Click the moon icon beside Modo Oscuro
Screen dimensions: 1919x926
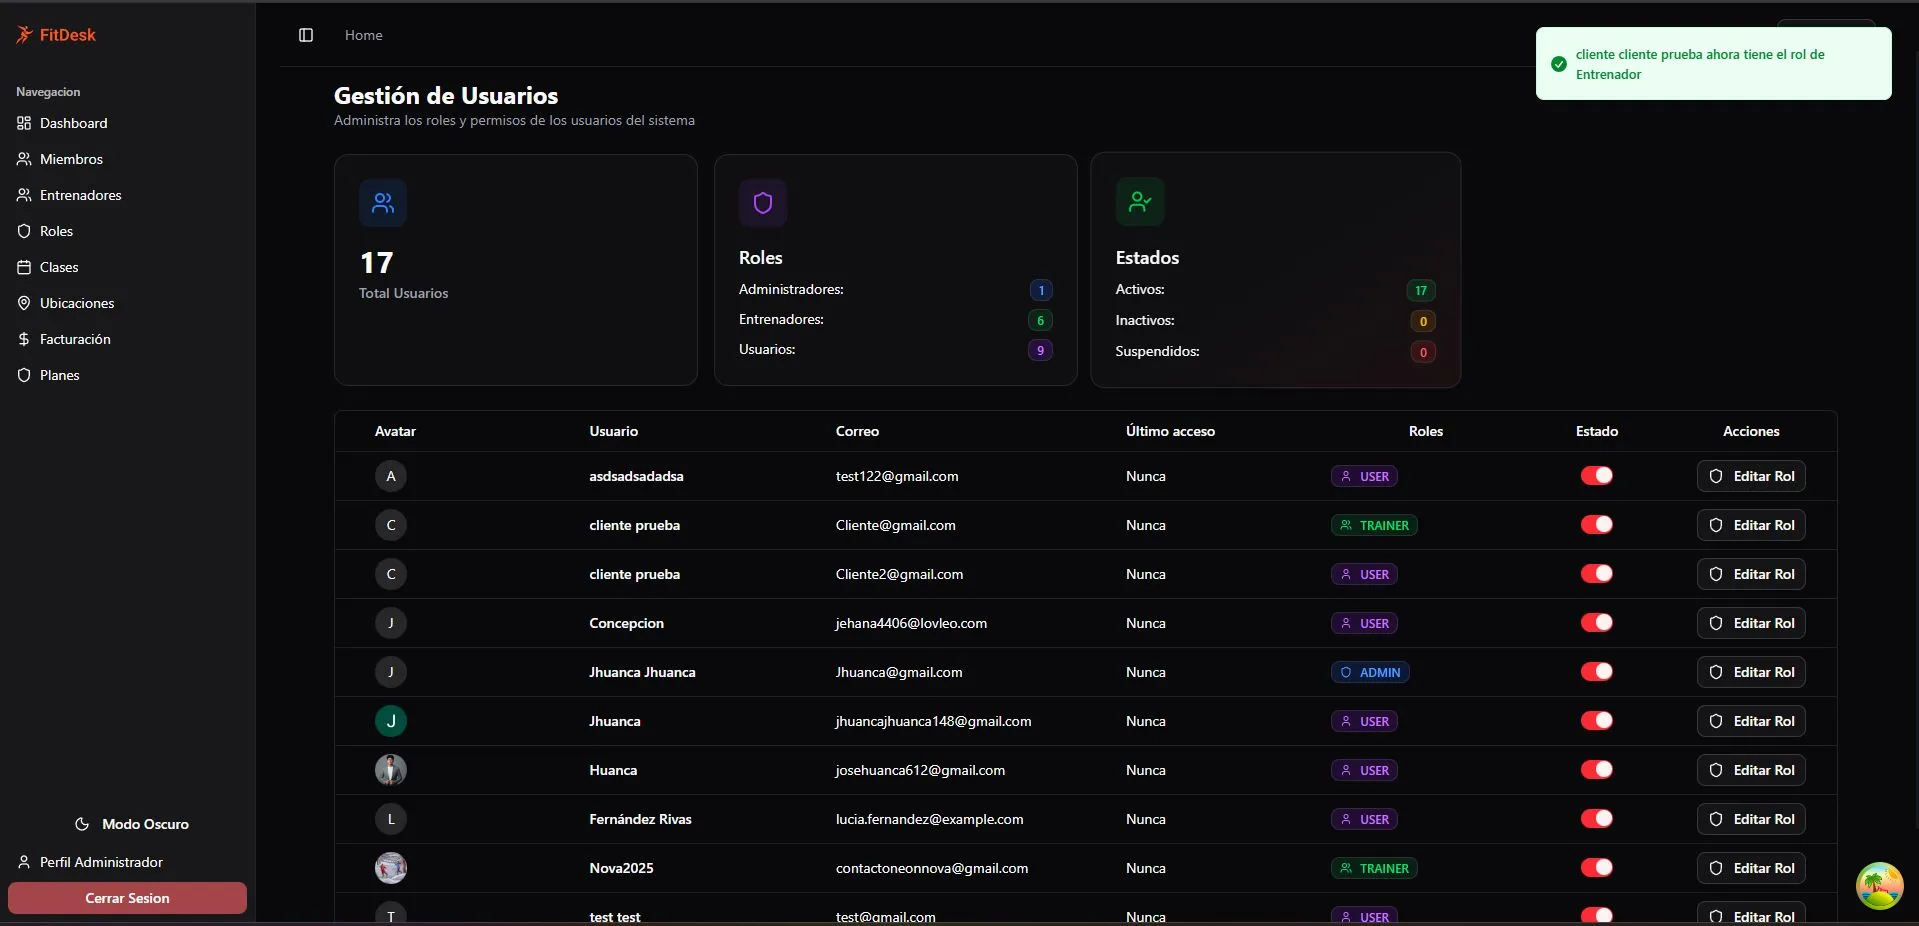coord(82,824)
